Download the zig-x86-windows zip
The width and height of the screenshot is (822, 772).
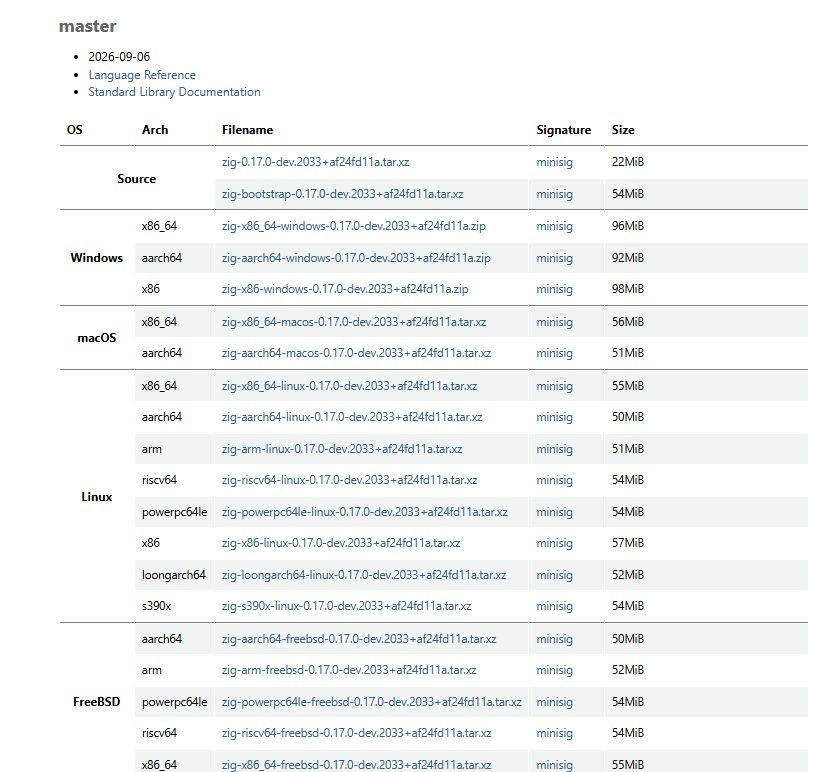(345, 289)
